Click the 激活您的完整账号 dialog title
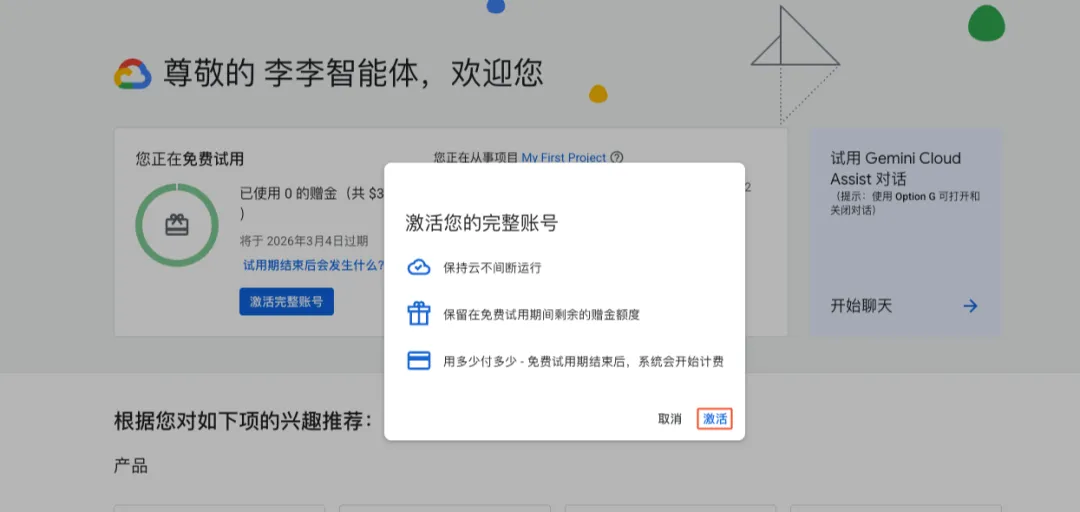Screen dimensions: 1080x512 click(x=481, y=223)
